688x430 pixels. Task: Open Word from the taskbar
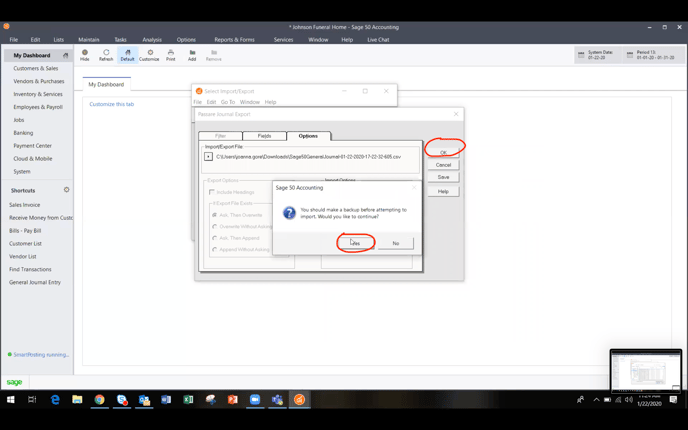pos(166,400)
